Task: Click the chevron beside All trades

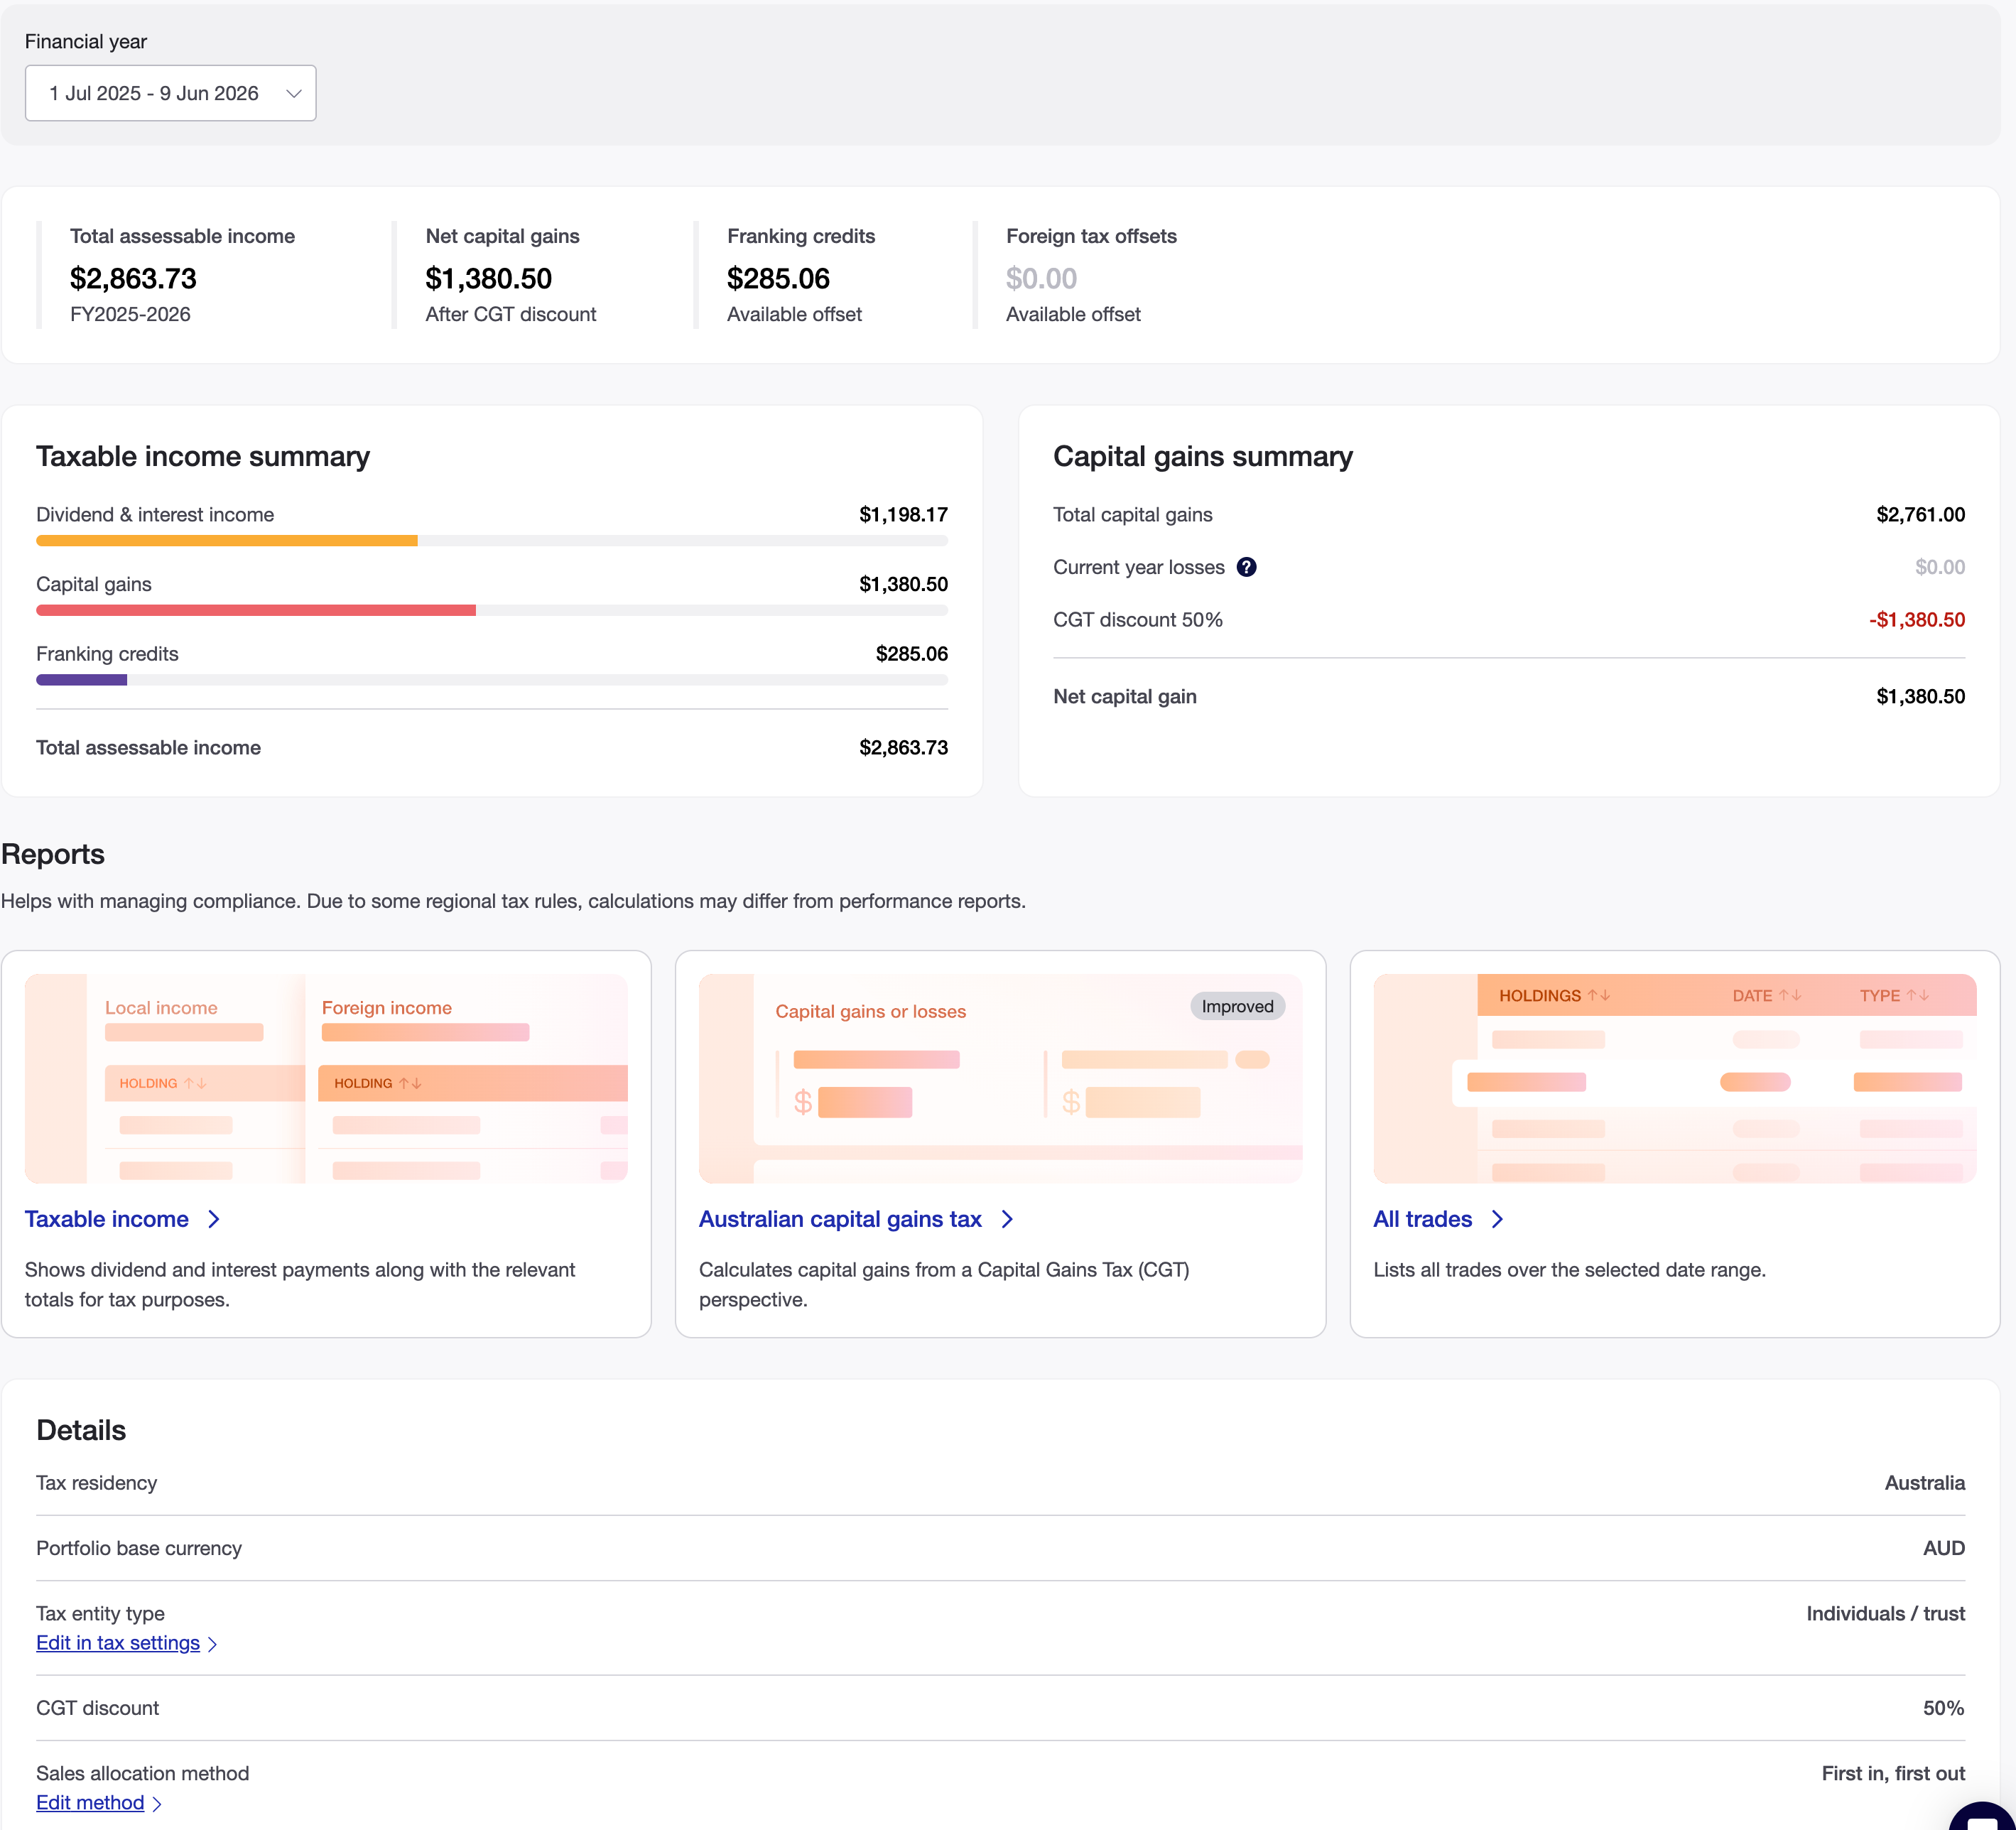Action: pyautogui.click(x=1497, y=1219)
